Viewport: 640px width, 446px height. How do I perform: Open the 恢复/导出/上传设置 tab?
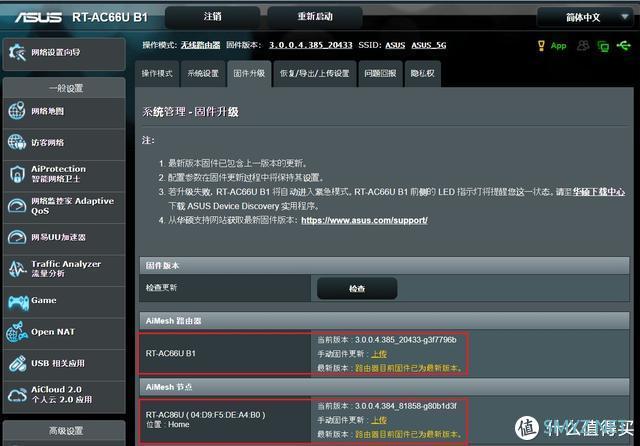314,73
